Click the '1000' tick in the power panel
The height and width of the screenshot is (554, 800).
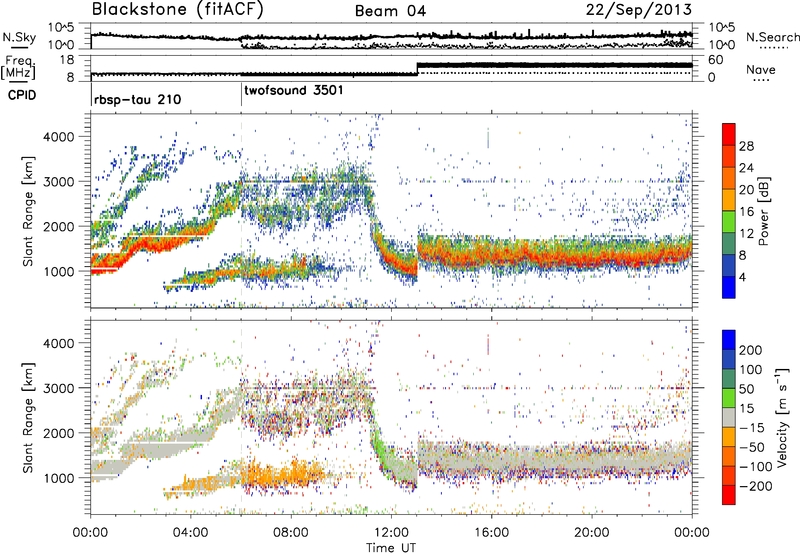[58, 271]
